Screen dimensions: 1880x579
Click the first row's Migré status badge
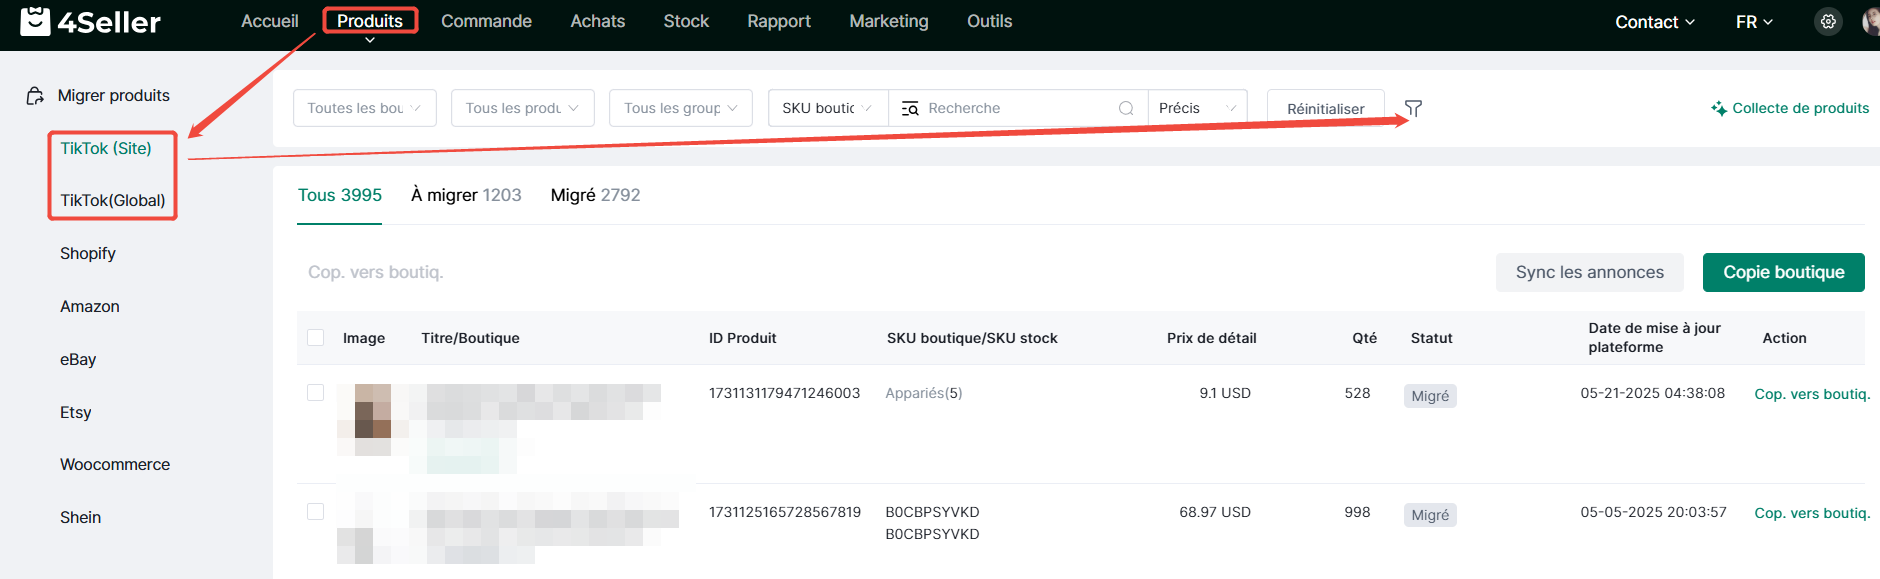1430,396
